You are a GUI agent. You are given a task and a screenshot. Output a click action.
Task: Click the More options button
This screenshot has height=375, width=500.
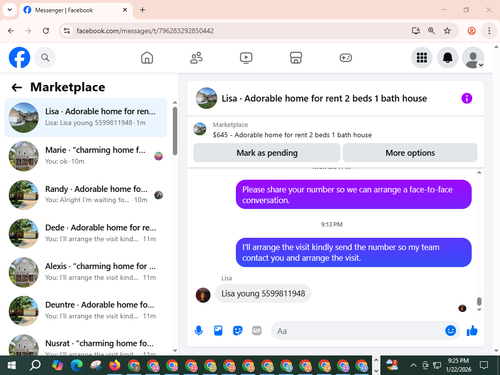(410, 153)
